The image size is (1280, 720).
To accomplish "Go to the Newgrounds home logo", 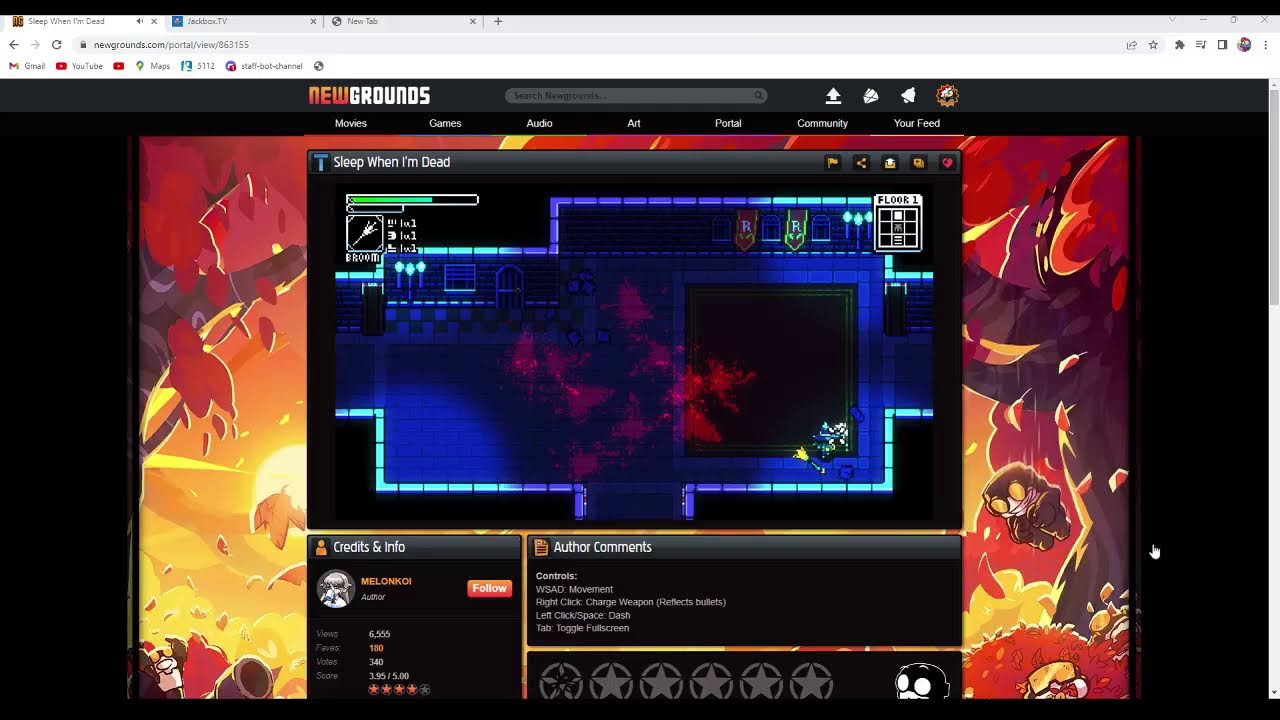I will [369, 96].
